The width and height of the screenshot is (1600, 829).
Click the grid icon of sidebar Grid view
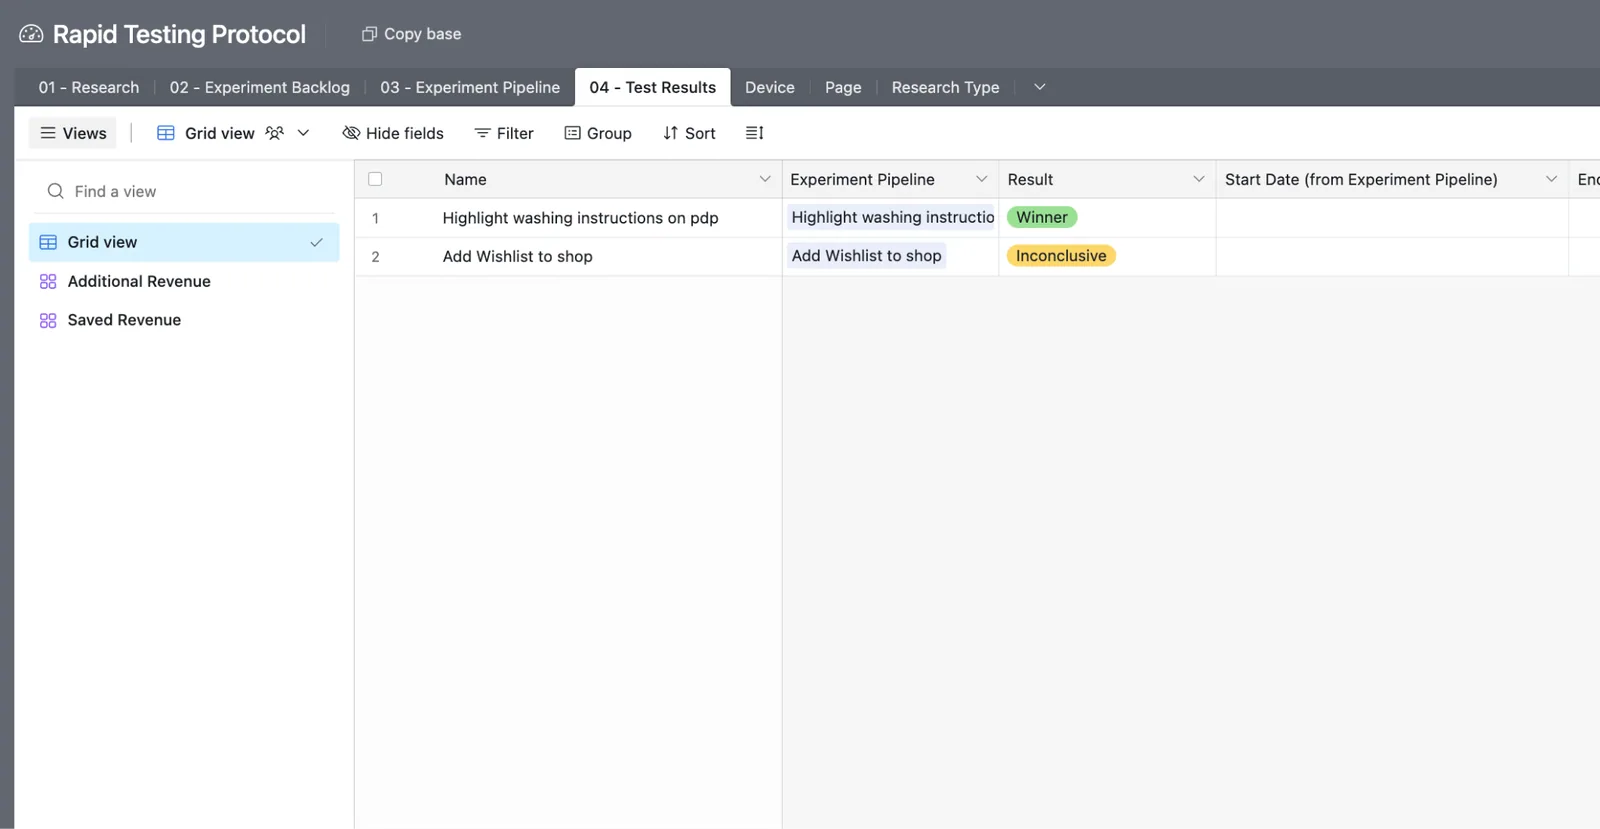tap(48, 243)
